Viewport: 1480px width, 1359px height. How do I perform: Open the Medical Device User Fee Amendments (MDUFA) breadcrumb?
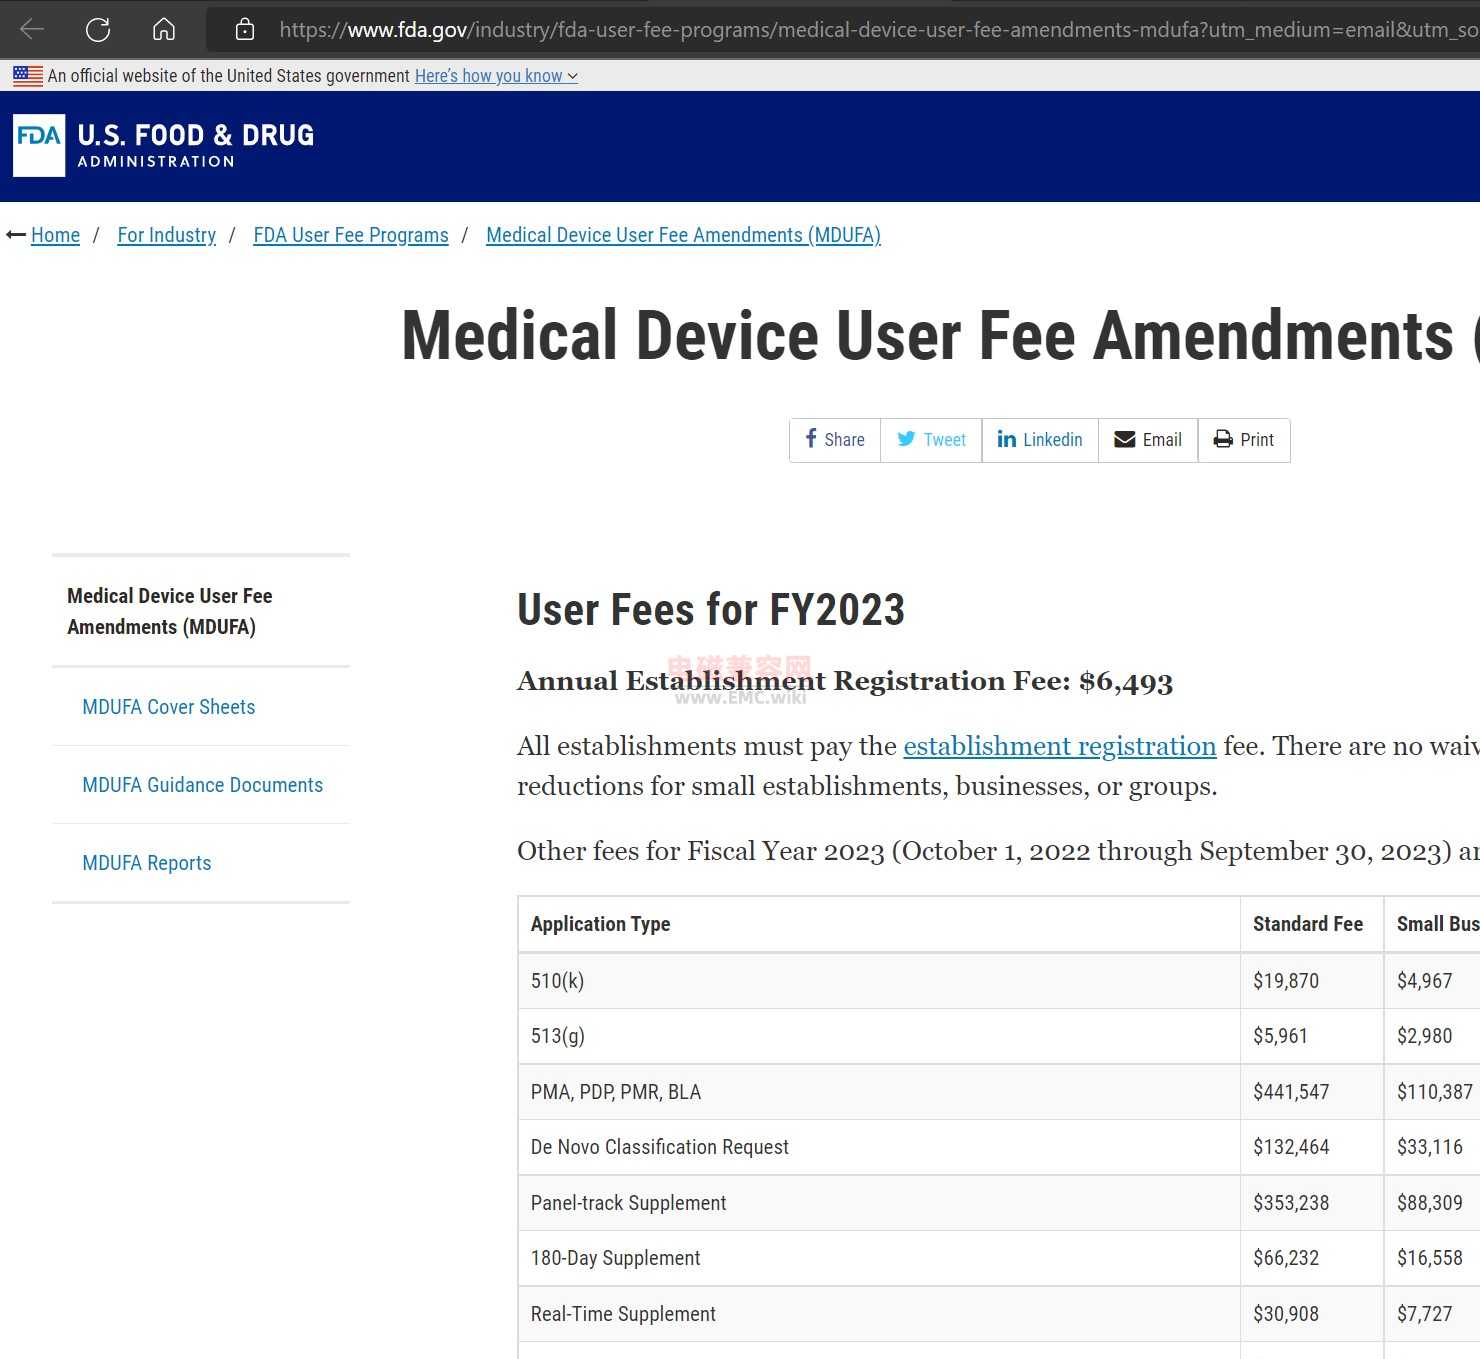683,235
